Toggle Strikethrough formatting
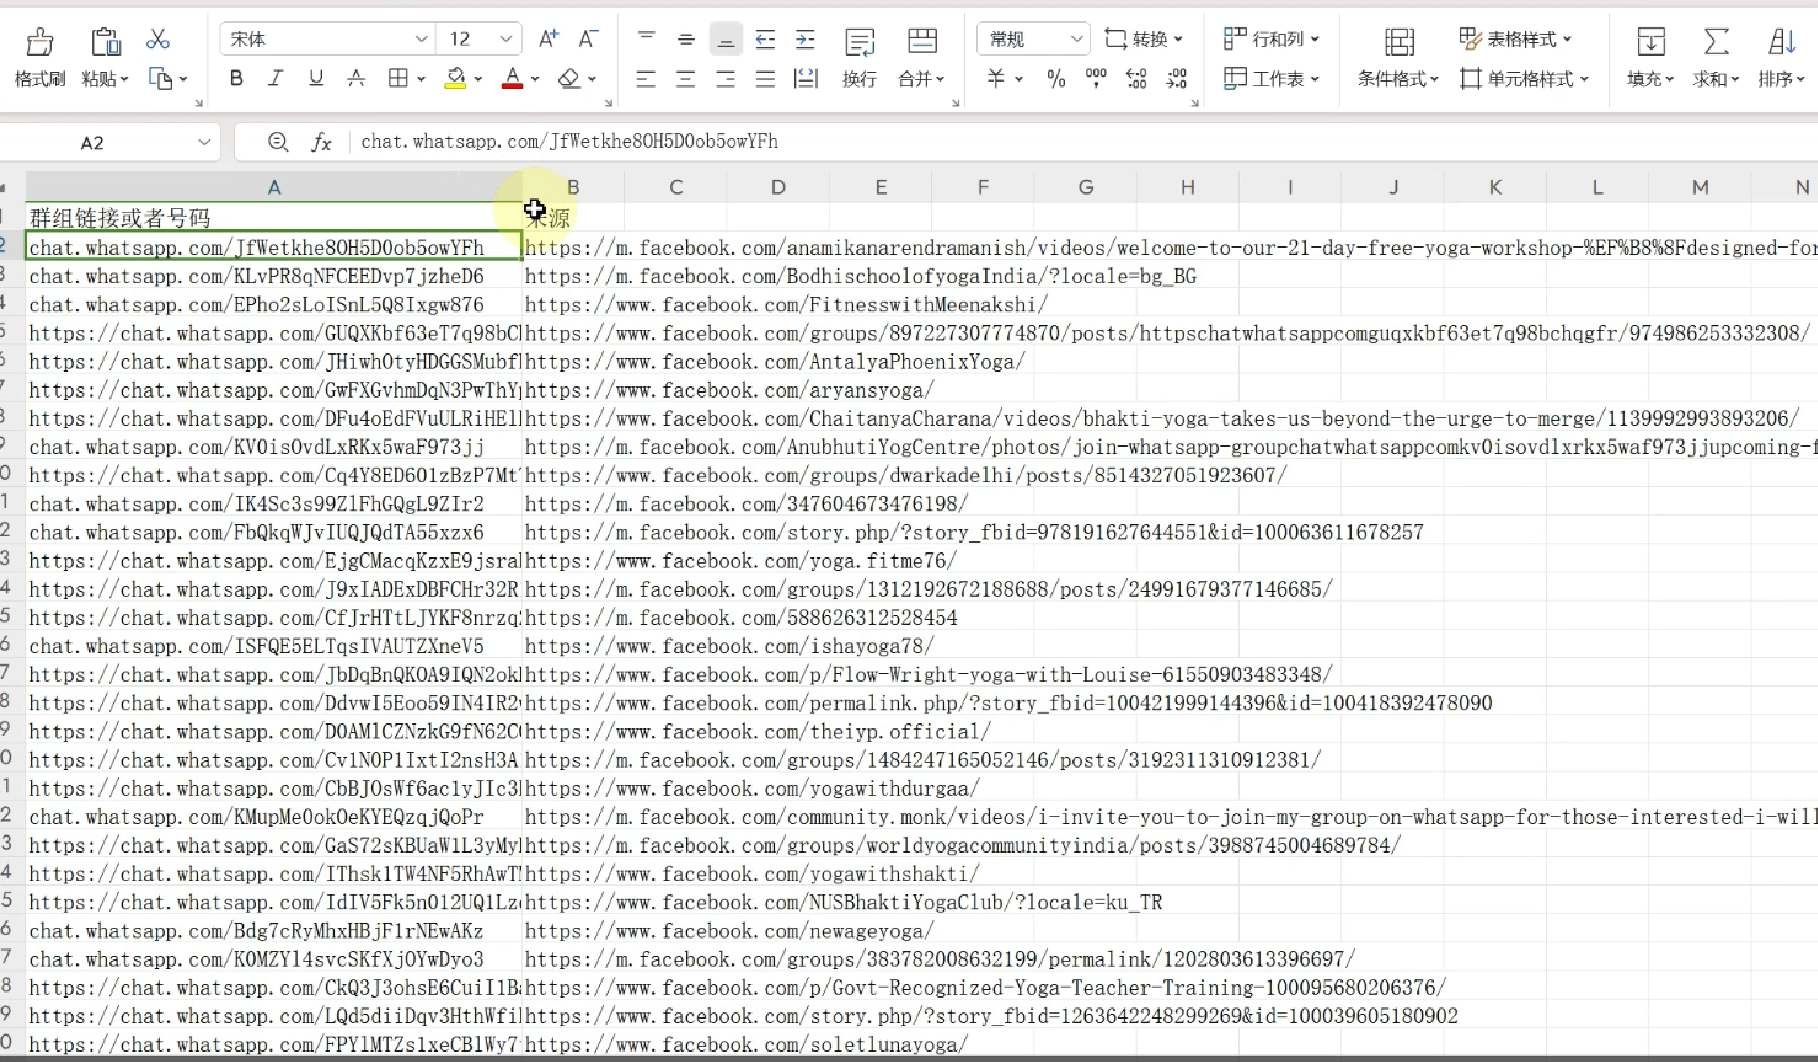The height and width of the screenshot is (1062, 1818). tap(356, 78)
